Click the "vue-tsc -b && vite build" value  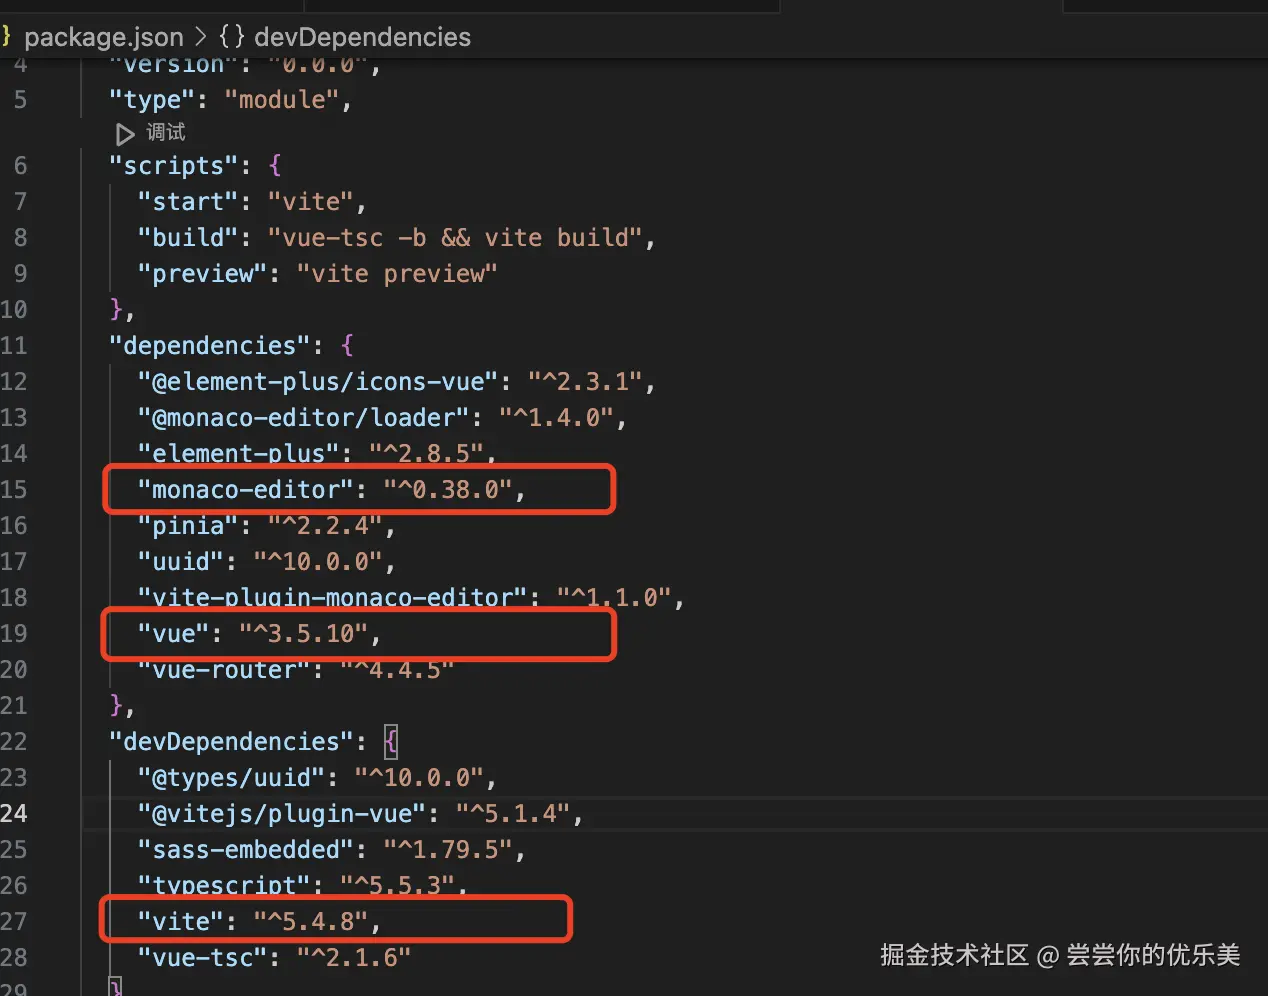pos(455,238)
